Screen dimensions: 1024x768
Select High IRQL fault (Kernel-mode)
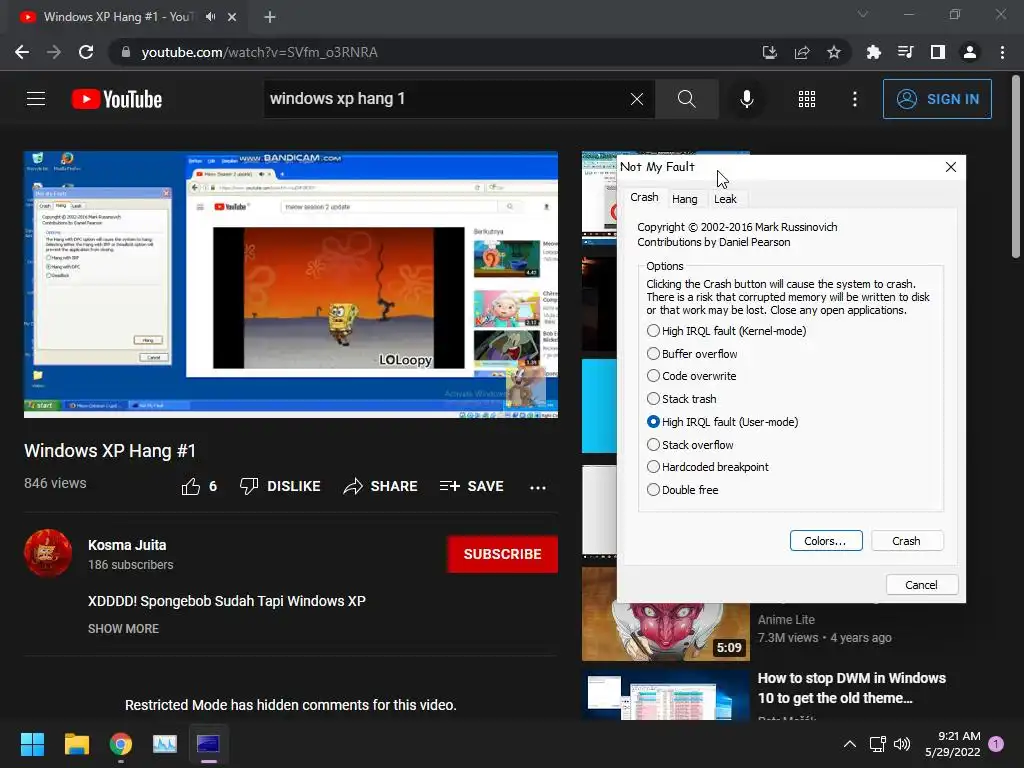726,331
